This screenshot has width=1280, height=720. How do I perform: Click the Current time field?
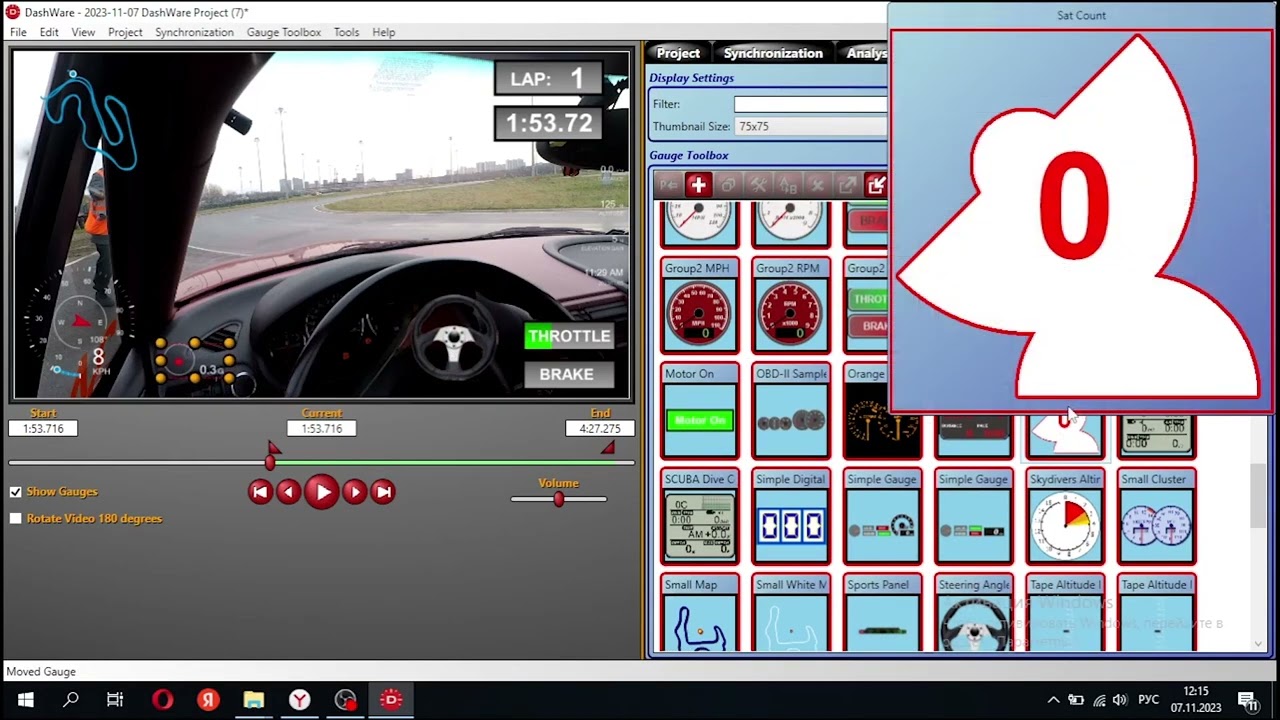coord(321,428)
